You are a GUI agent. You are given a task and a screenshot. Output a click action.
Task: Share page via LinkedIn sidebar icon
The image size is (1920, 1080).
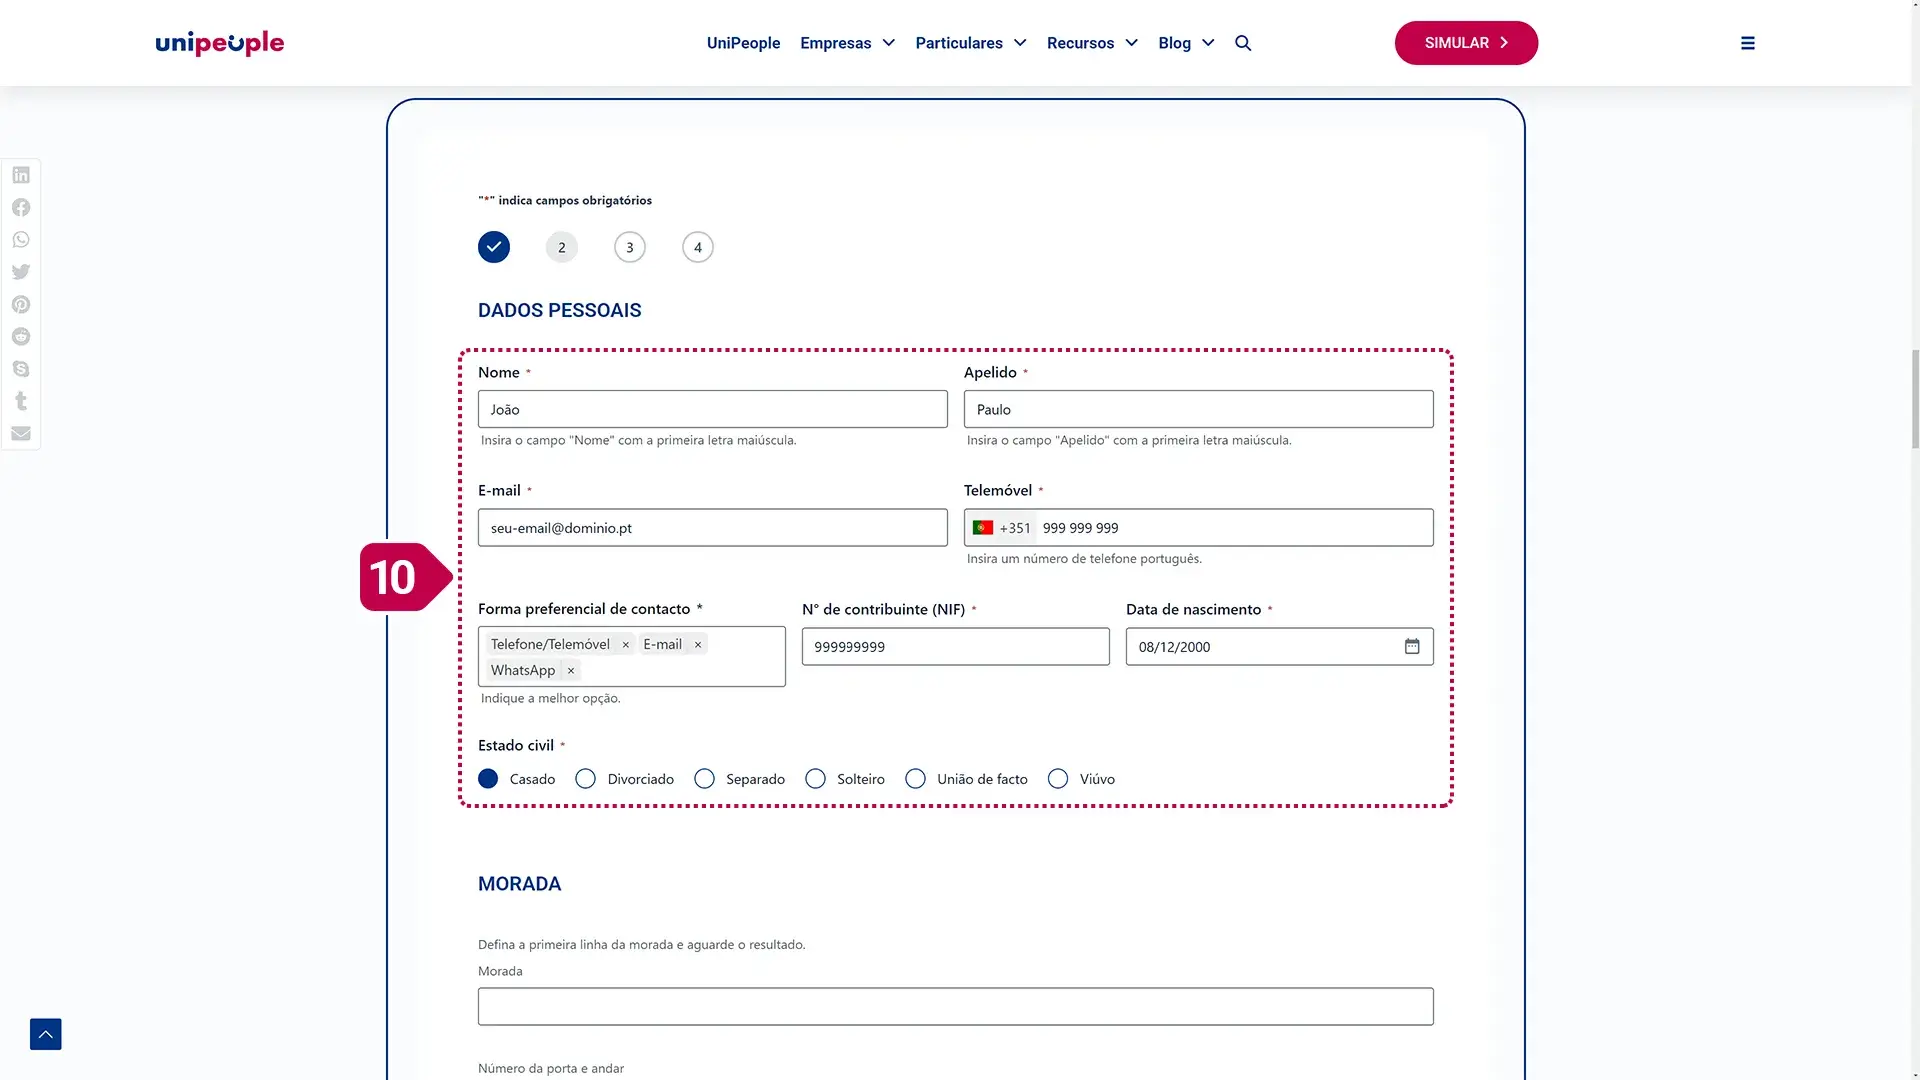(21, 175)
